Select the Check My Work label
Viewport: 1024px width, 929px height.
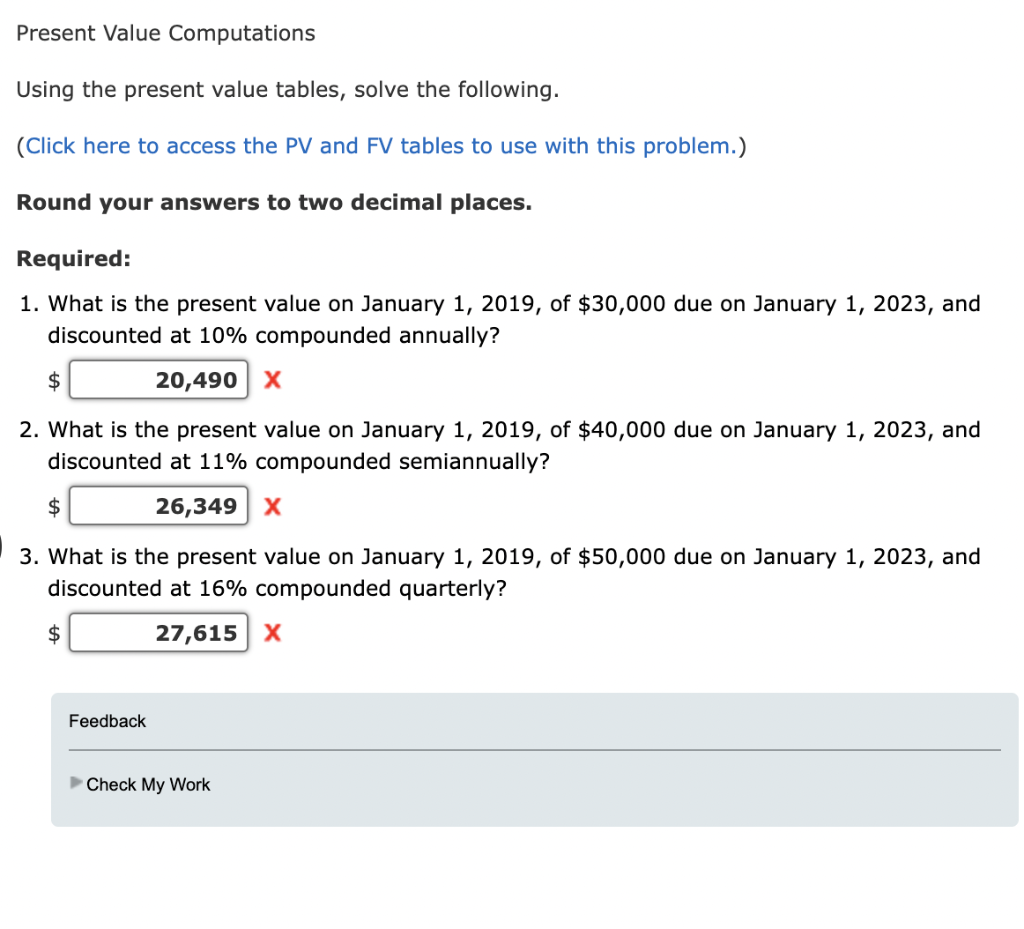point(148,784)
